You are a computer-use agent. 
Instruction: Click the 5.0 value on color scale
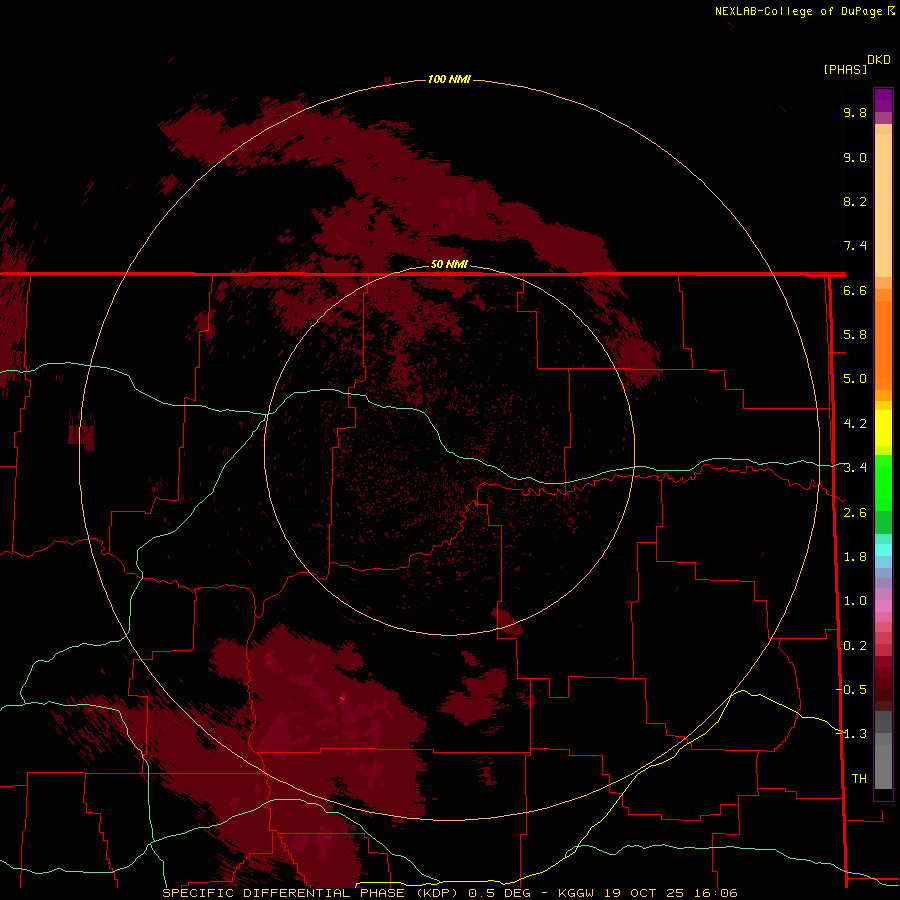(855, 379)
